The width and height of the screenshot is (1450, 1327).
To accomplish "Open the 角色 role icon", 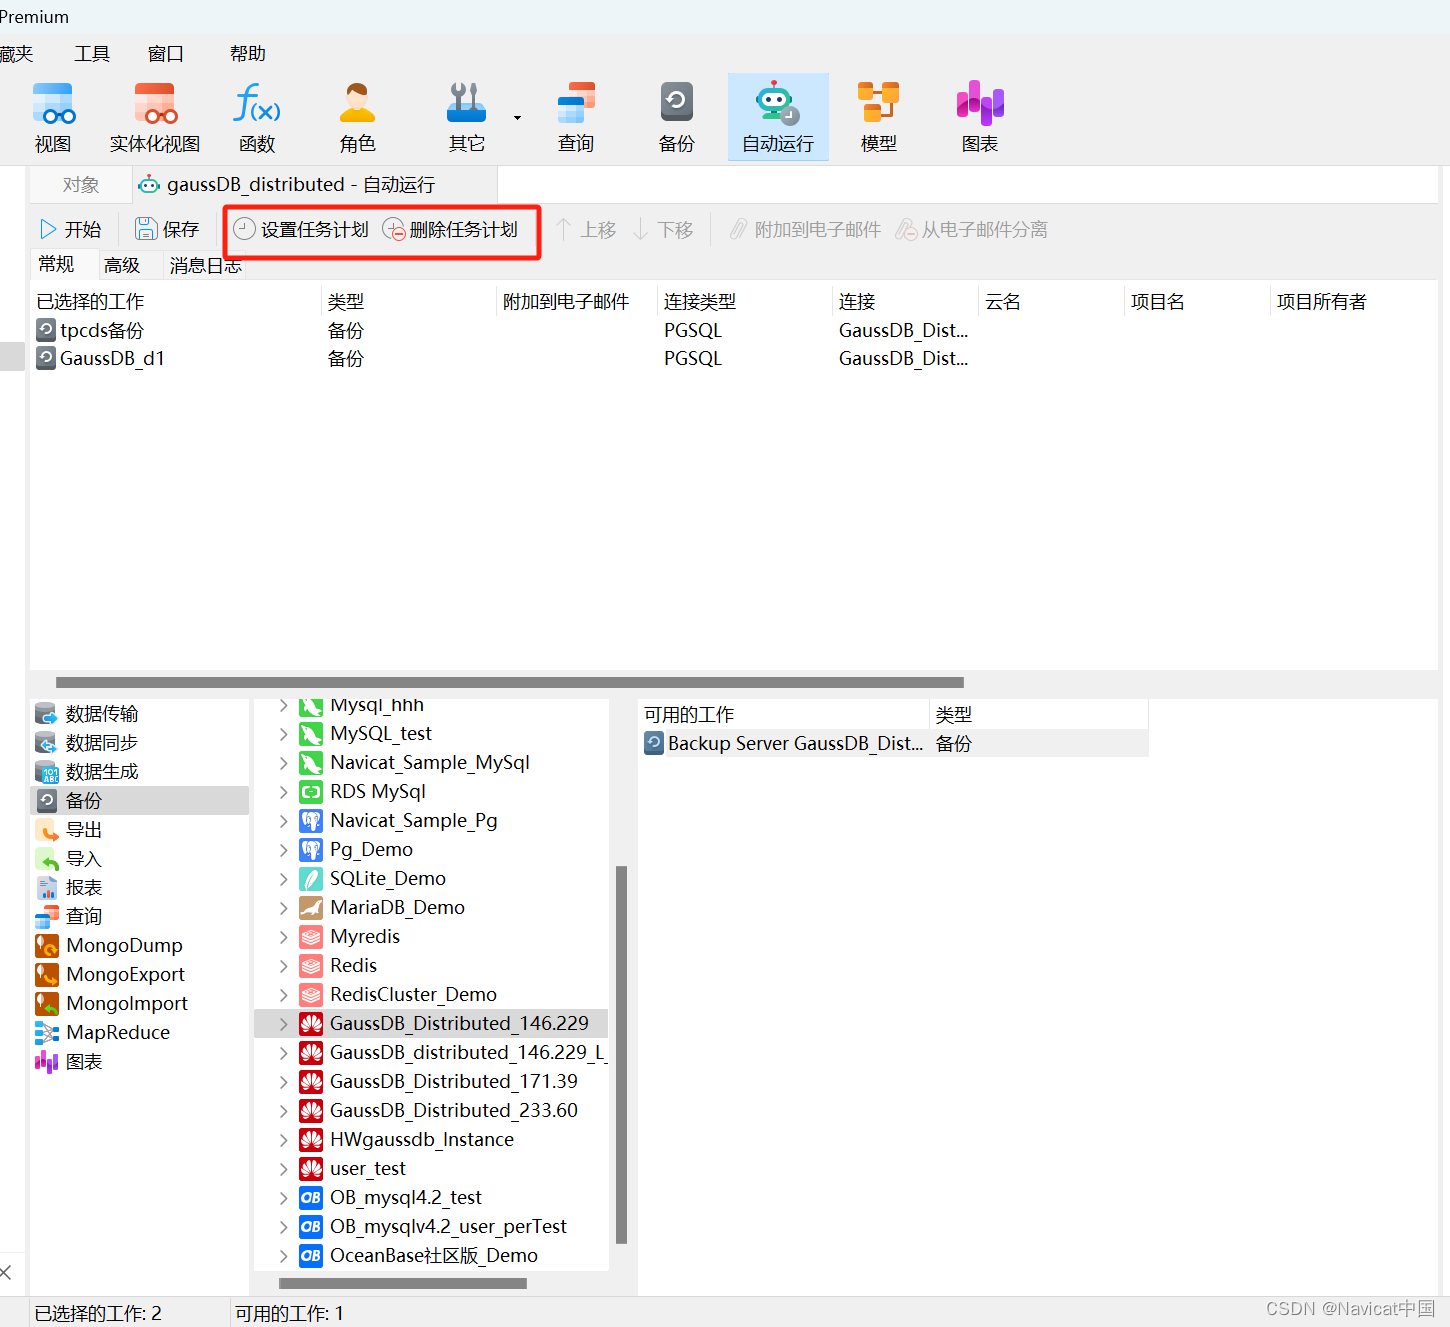I will [x=357, y=117].
